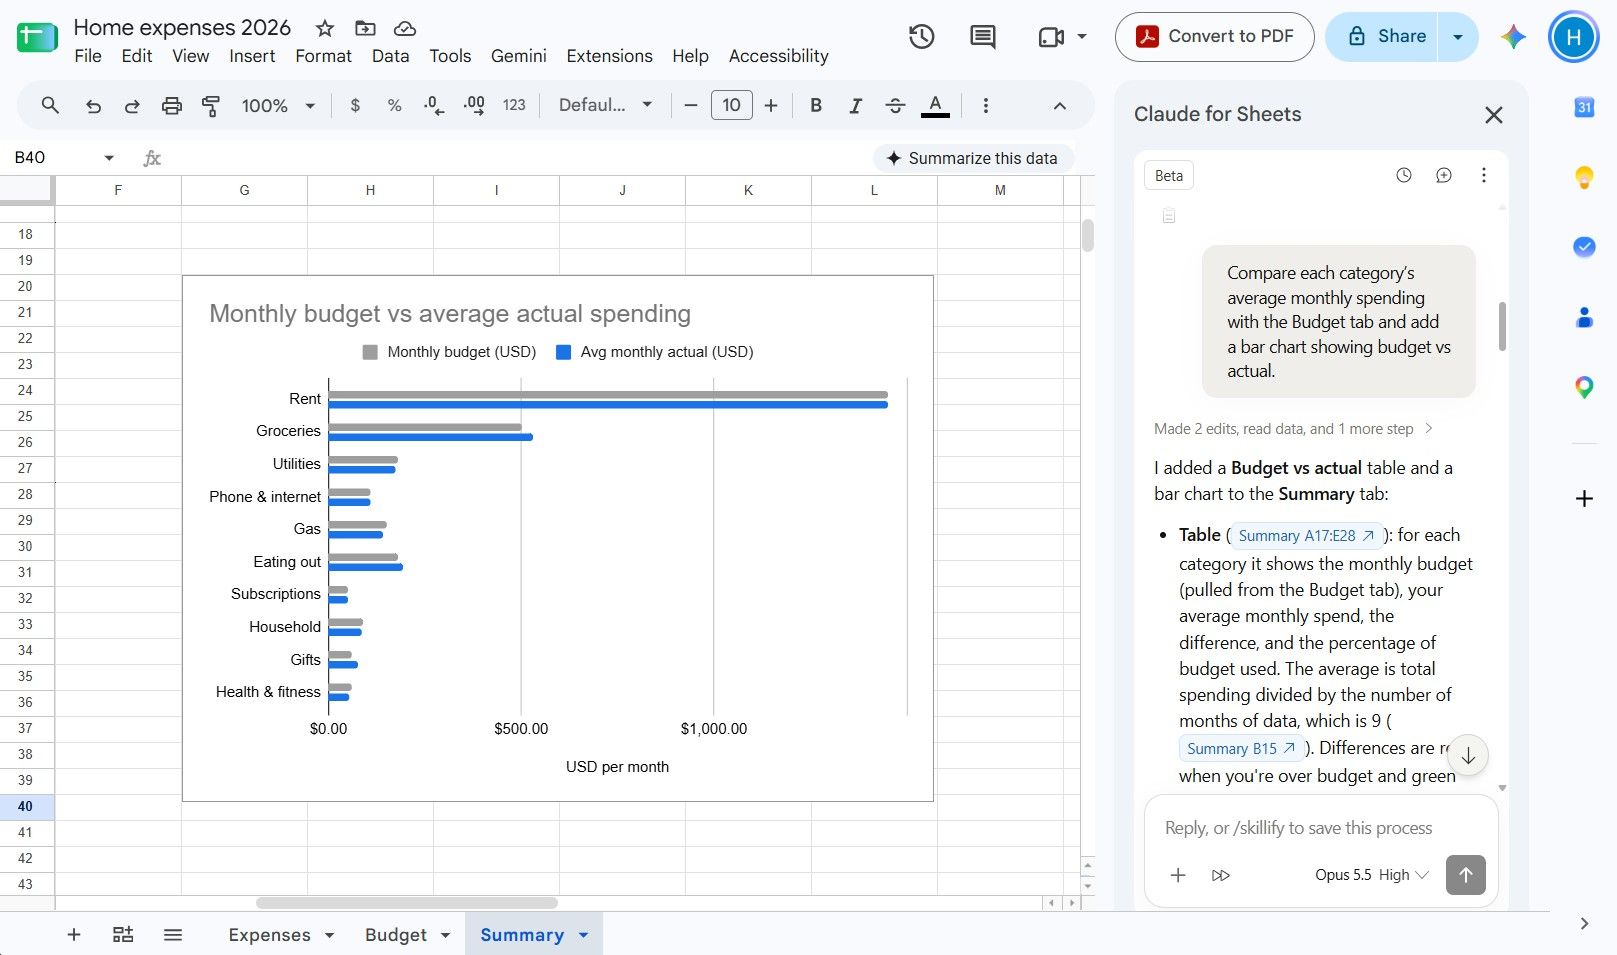Viewport: 1617px width, 955px height.
Task: Open Gemini sparkle icon near Share
Action: [x=1513, y=37]
